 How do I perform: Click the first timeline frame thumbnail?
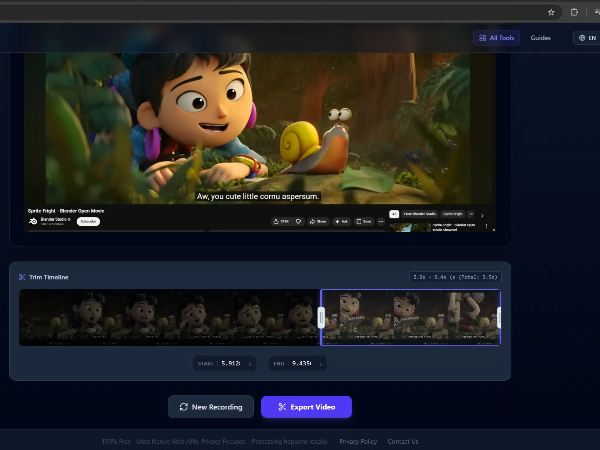coord(46,318)
